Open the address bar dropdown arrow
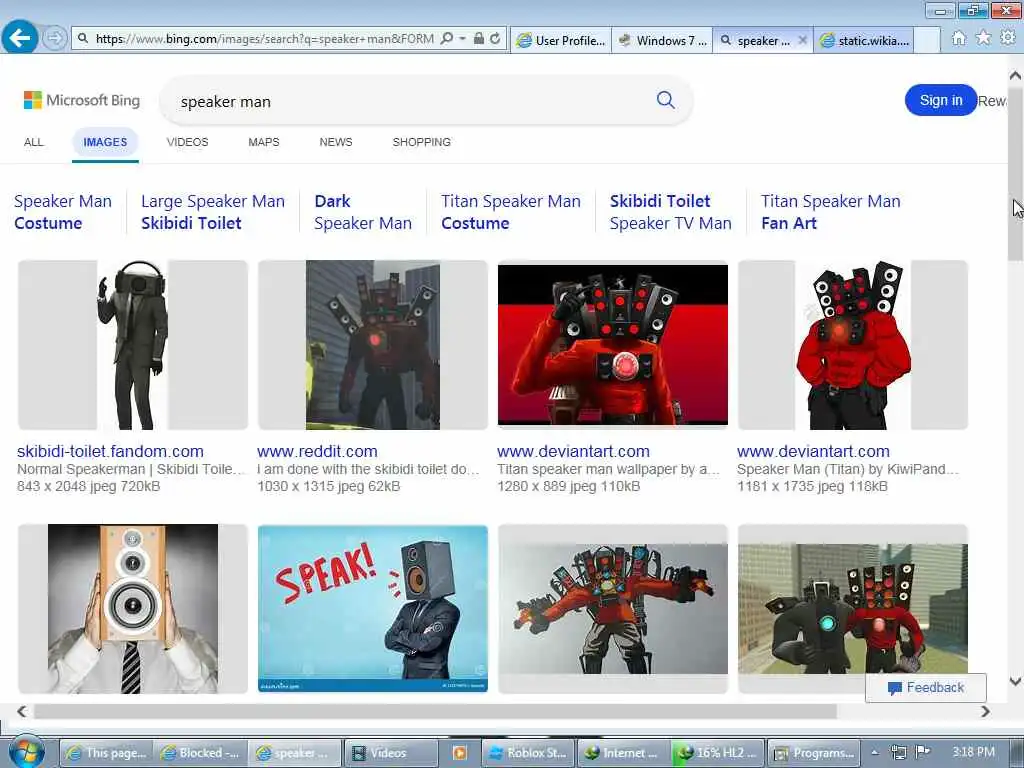The height and width of the screenshot is (768, 1024). [x=462, y=39]
